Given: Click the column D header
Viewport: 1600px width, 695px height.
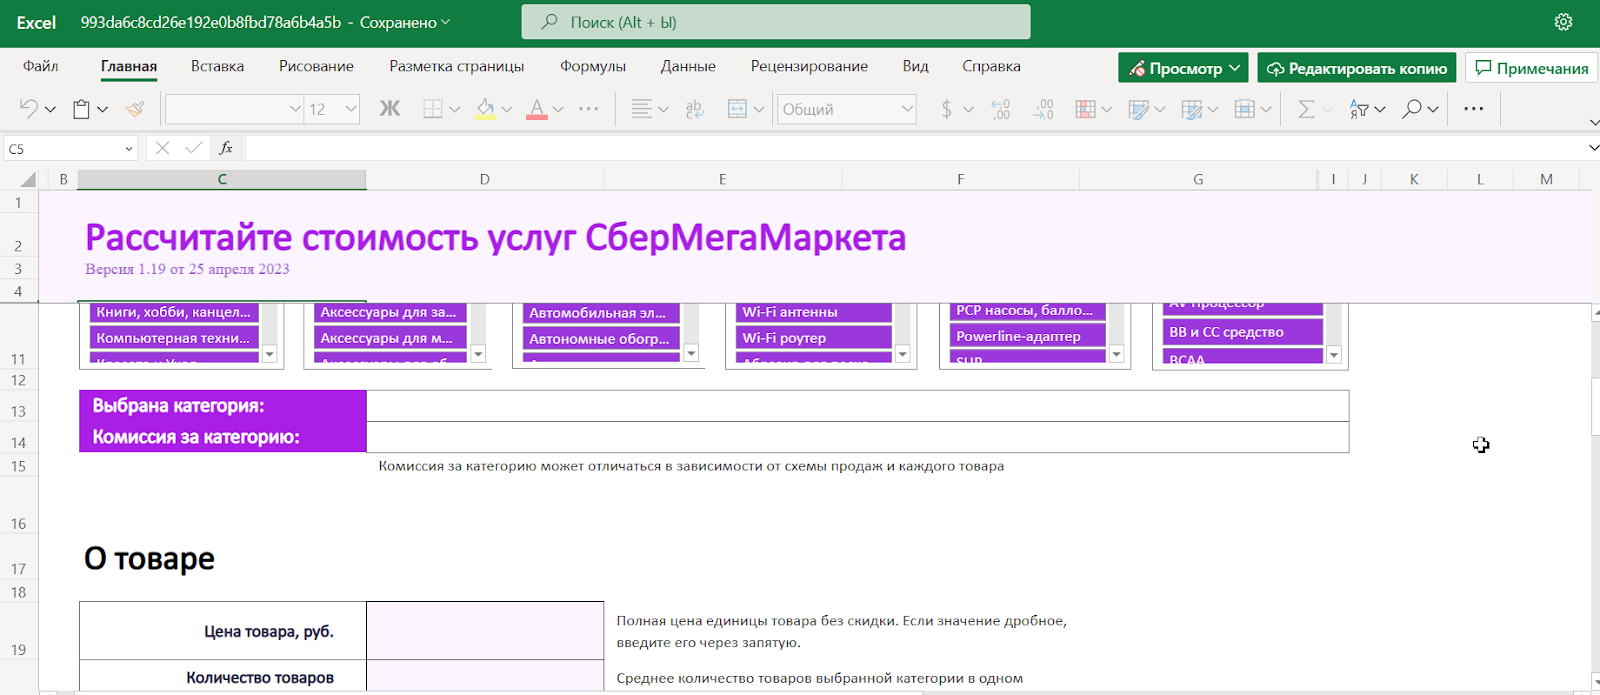Looking at the screenshot, I should (485, 179).
